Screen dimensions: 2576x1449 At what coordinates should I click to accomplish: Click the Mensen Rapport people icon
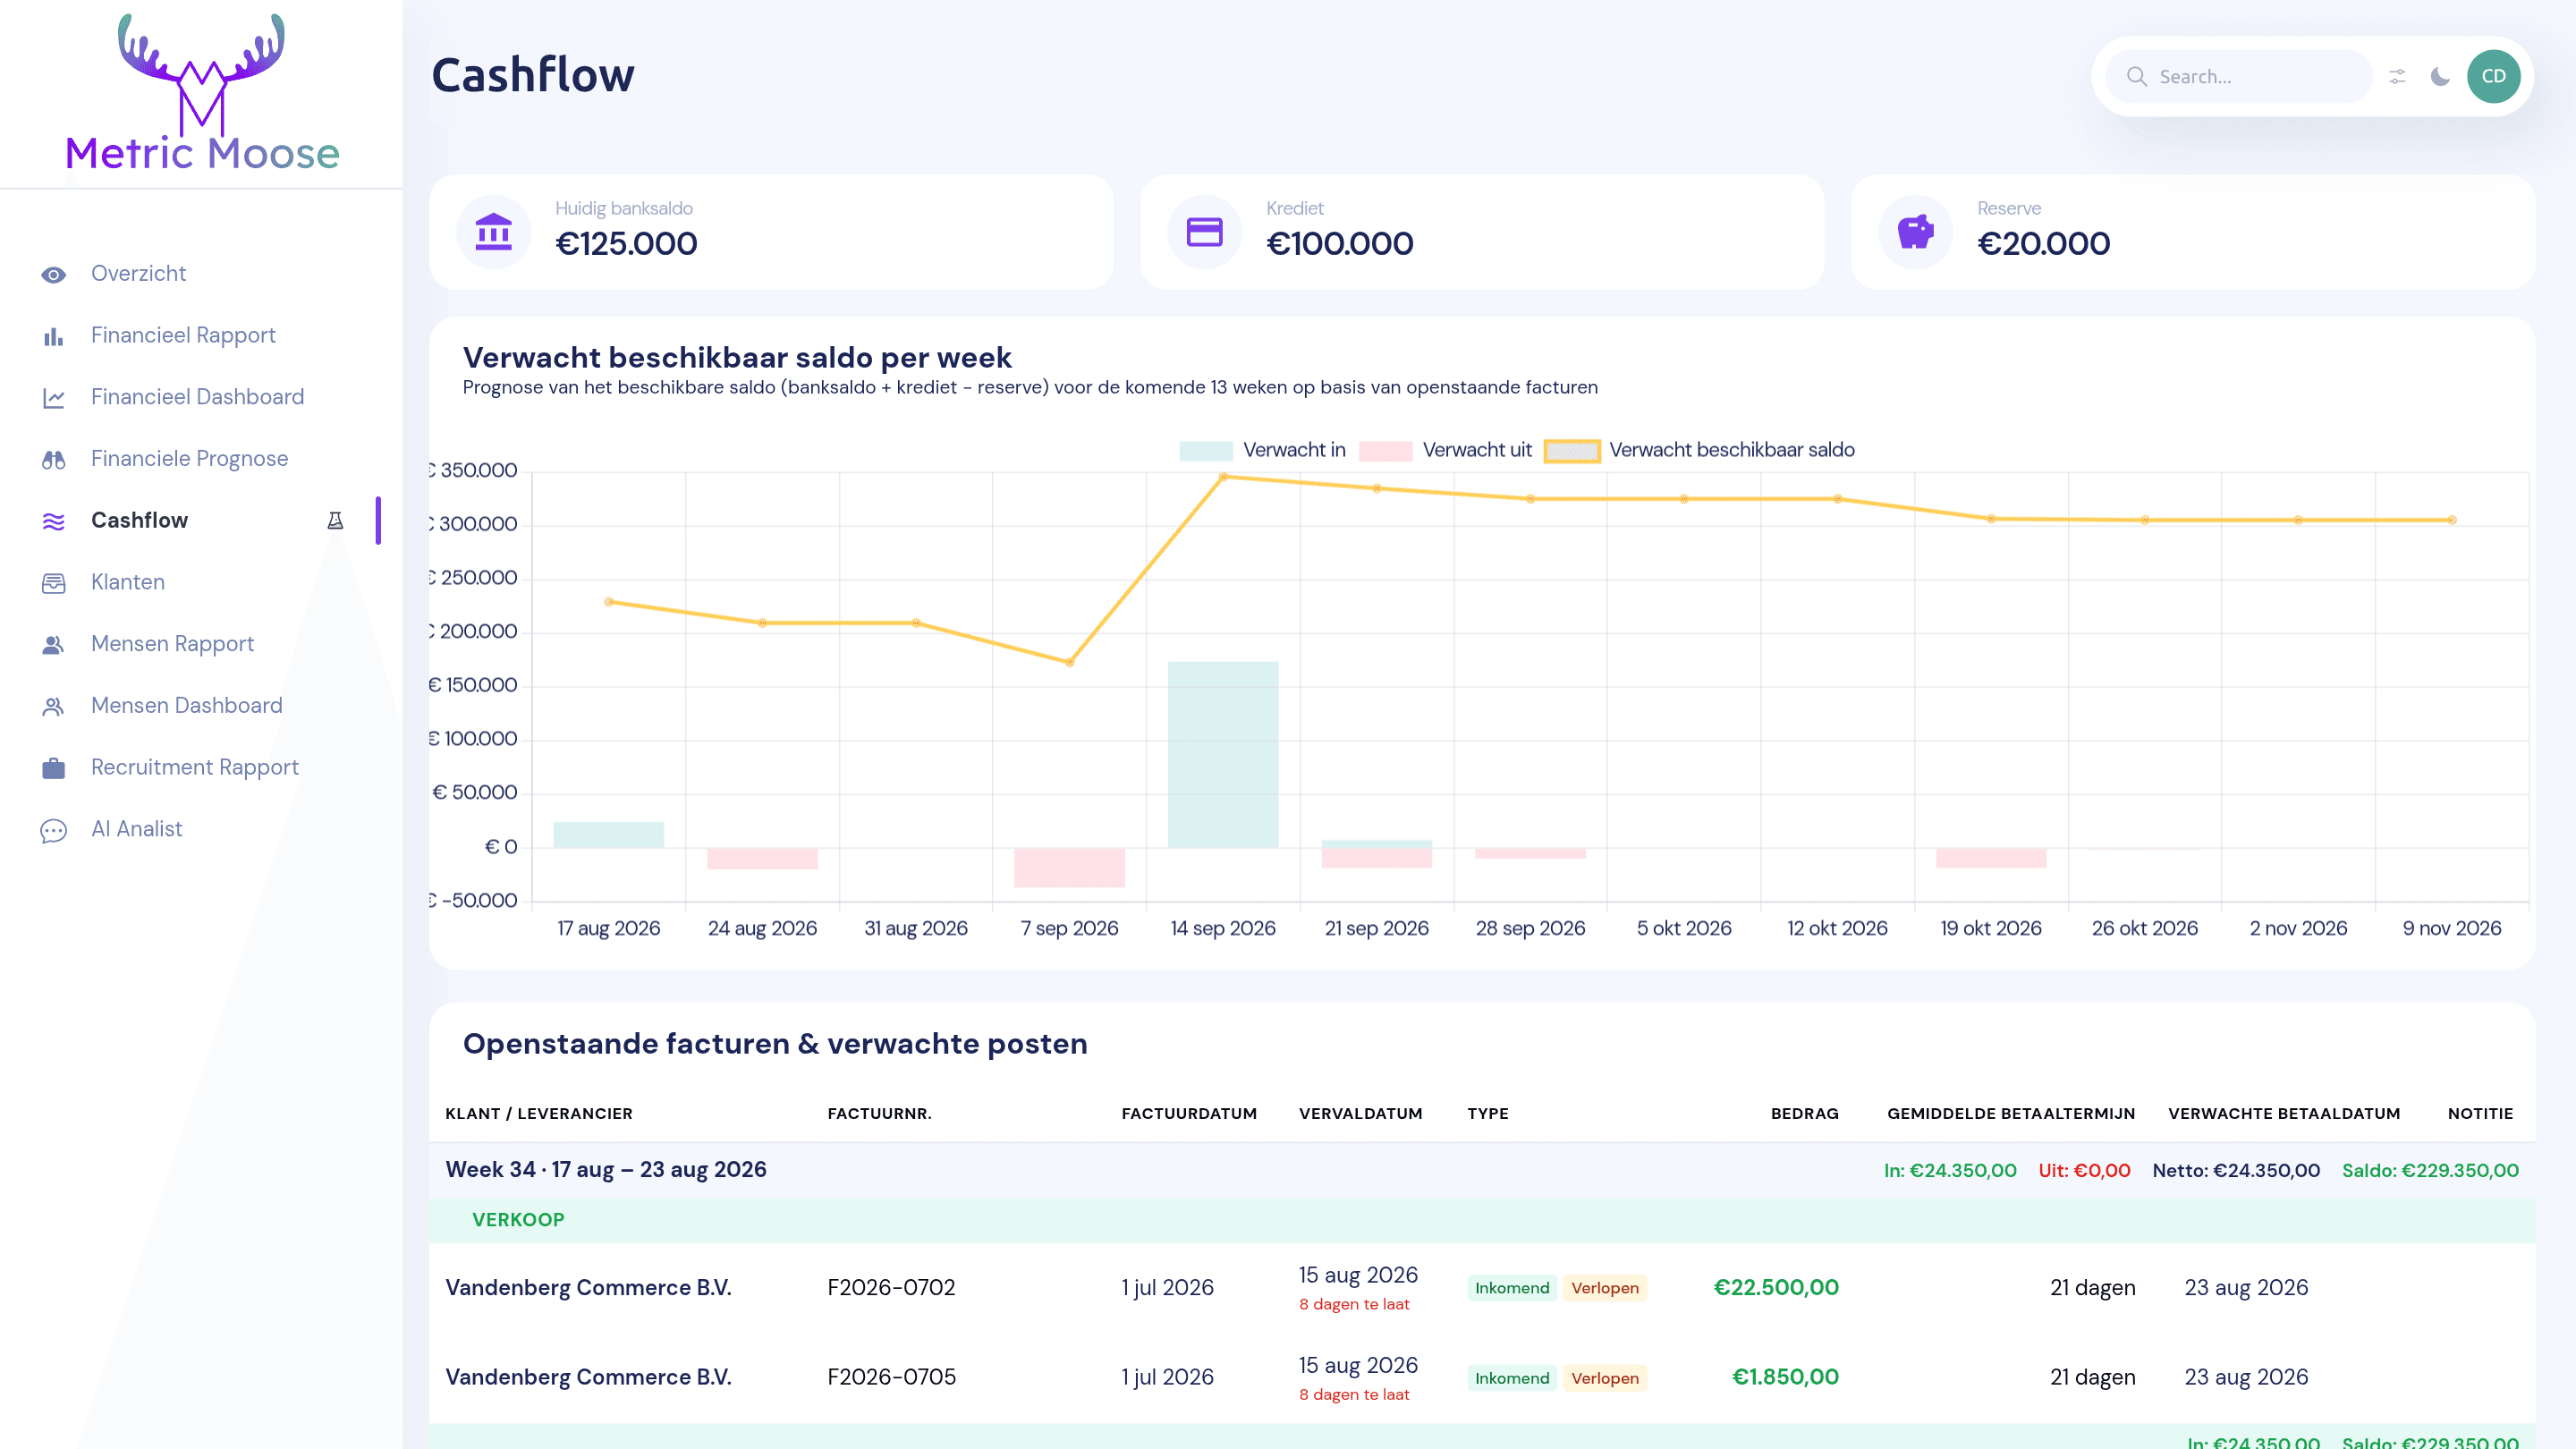pyautogui.click(x=54, y=645)
